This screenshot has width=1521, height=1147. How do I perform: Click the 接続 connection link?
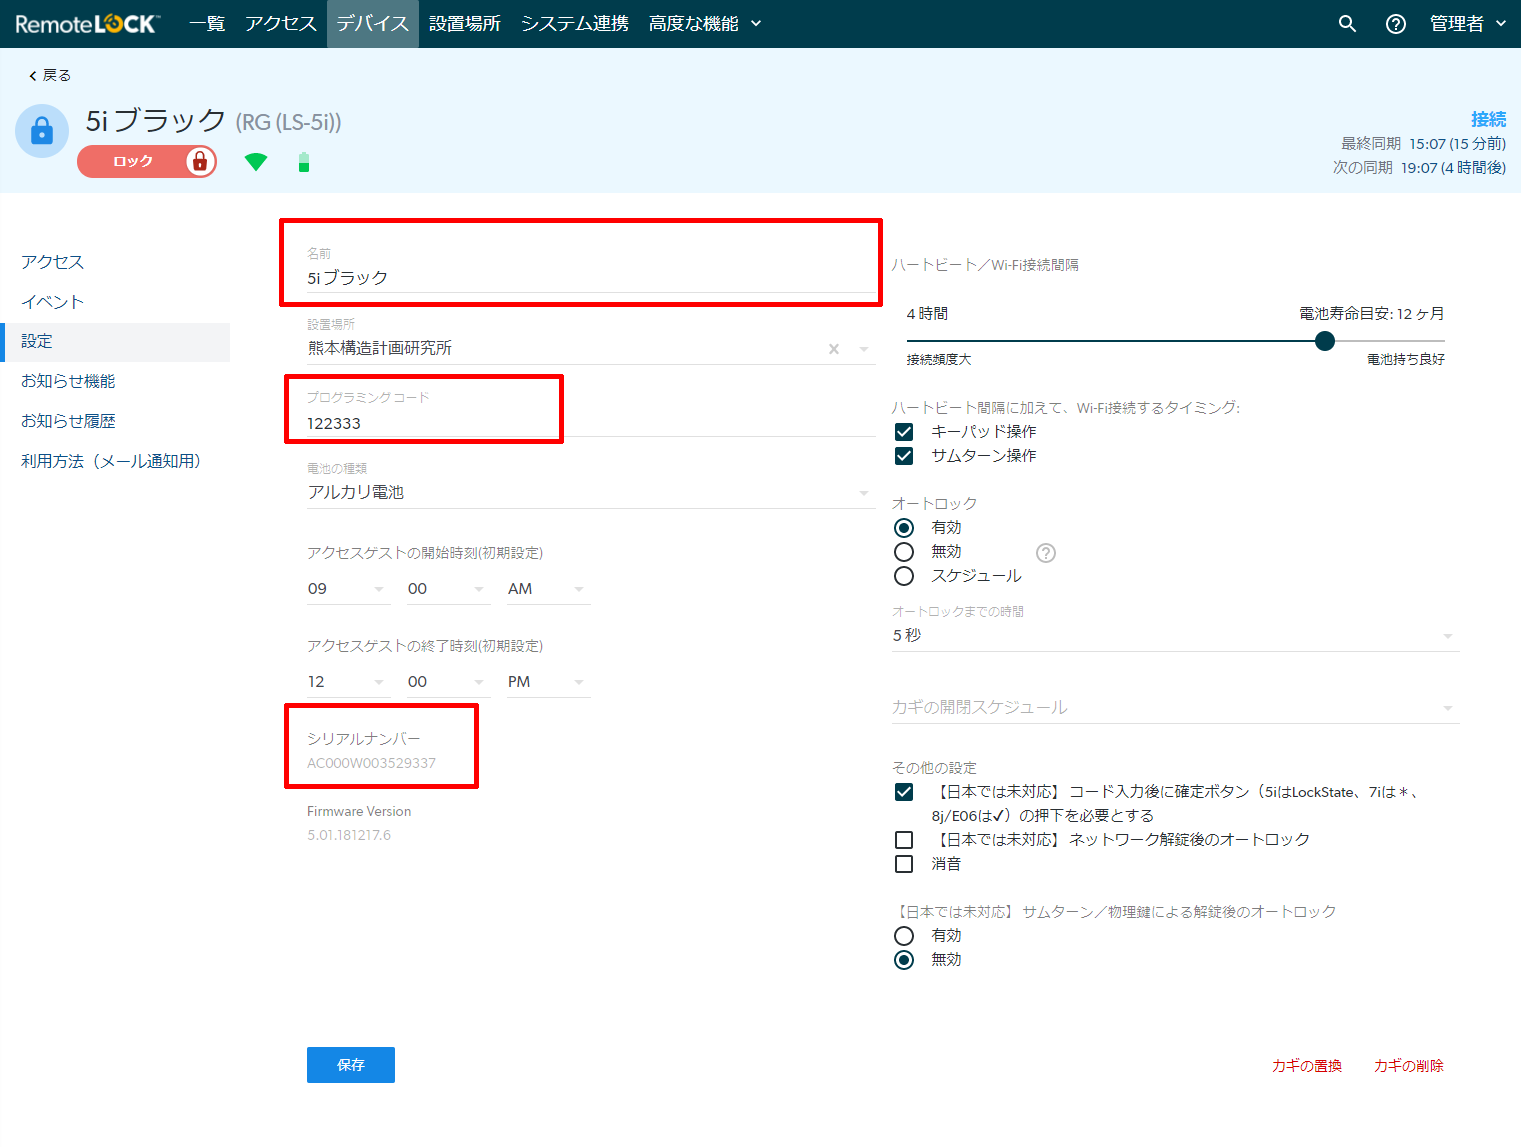[x=1488, y=120]
